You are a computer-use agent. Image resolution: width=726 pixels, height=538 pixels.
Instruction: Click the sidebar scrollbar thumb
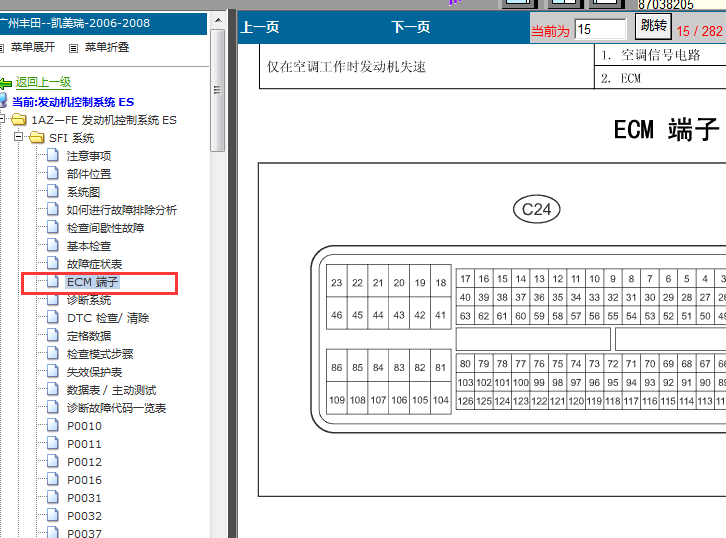(x=218, y=90)
